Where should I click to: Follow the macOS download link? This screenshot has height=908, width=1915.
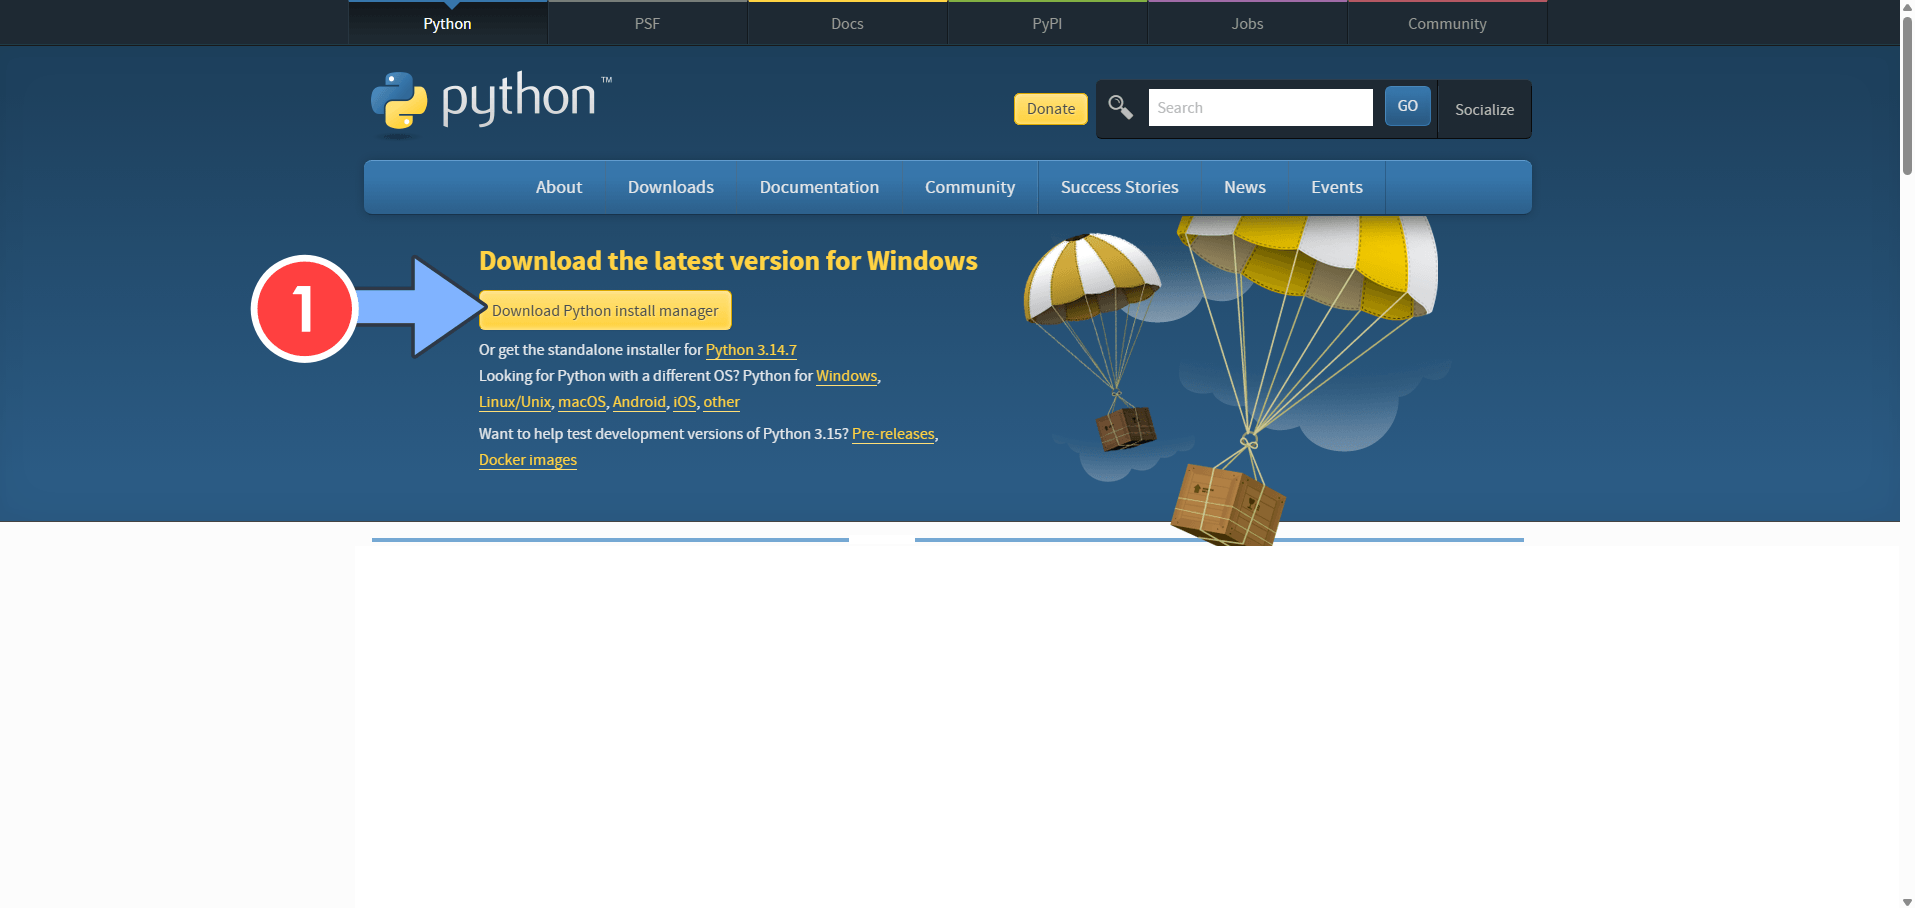(582, 402)
